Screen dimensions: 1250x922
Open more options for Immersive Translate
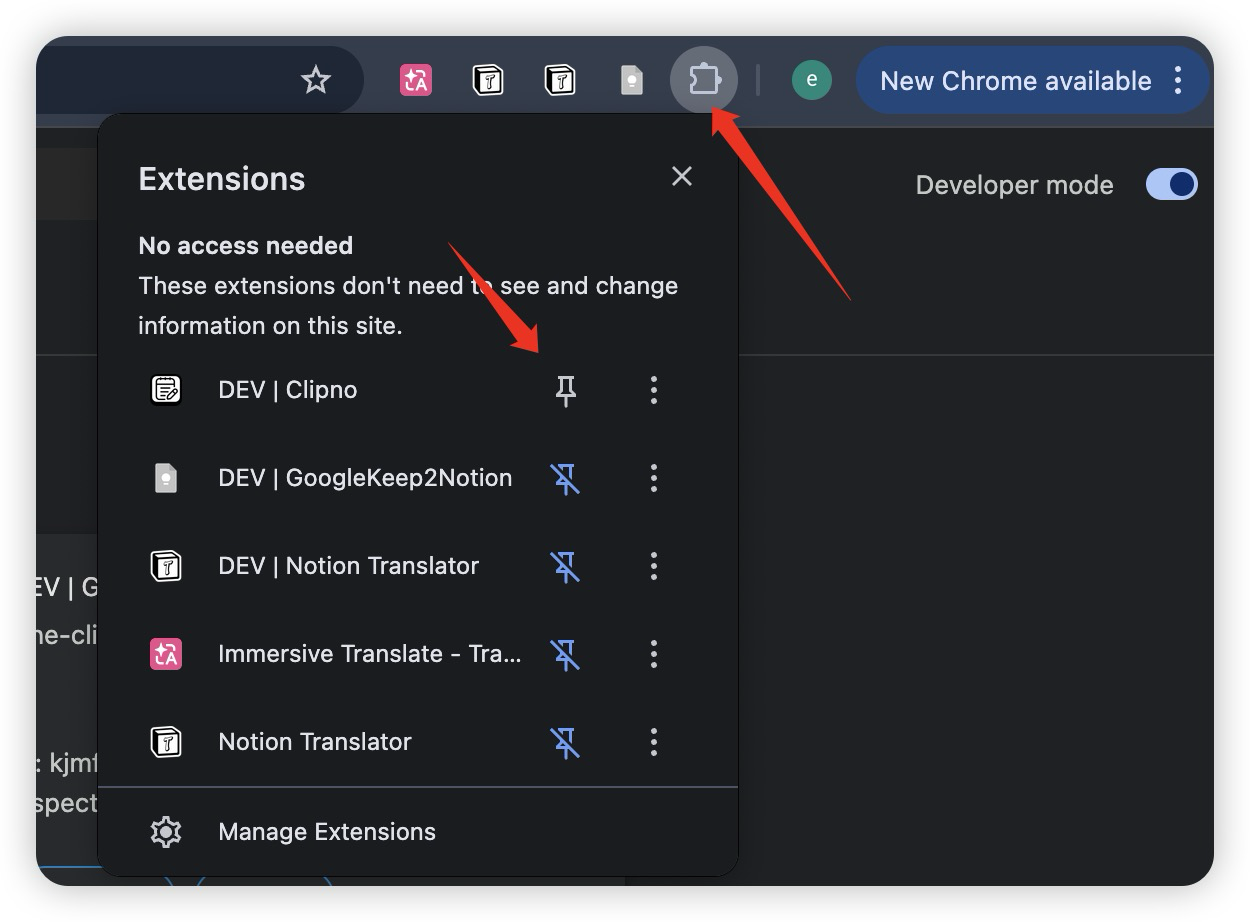coord(654,654)
